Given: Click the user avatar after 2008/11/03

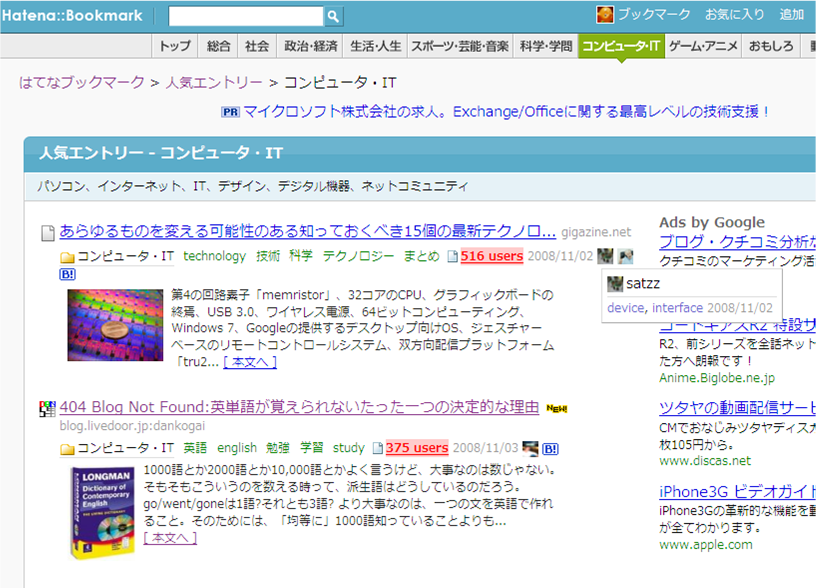Looking at the screenshot, I should click(530, 448).
